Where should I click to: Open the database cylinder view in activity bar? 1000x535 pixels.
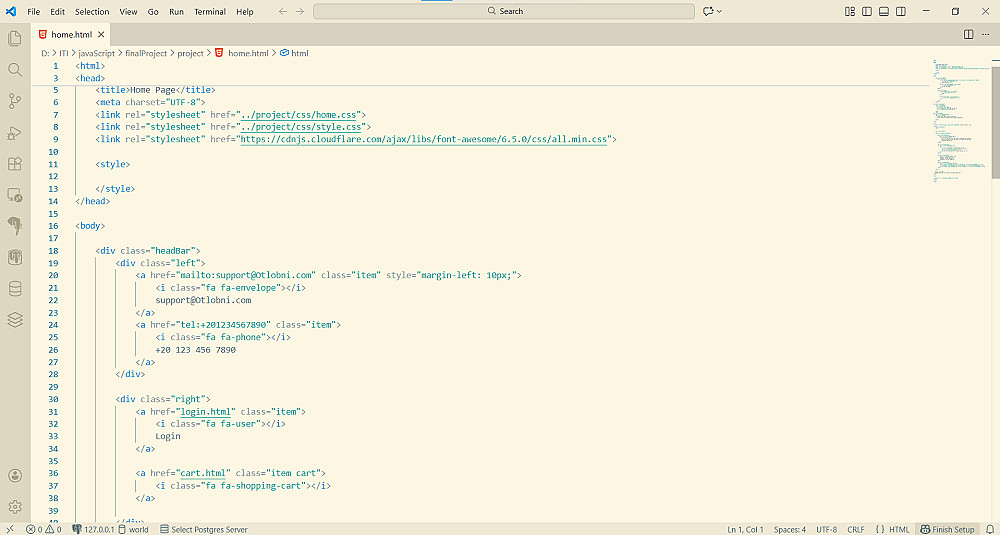15,288
